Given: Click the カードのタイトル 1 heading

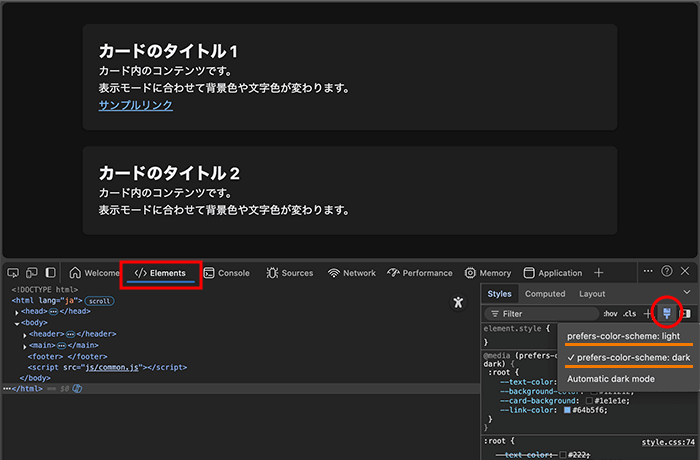Looking at the screenshot, I should [168, 51].
